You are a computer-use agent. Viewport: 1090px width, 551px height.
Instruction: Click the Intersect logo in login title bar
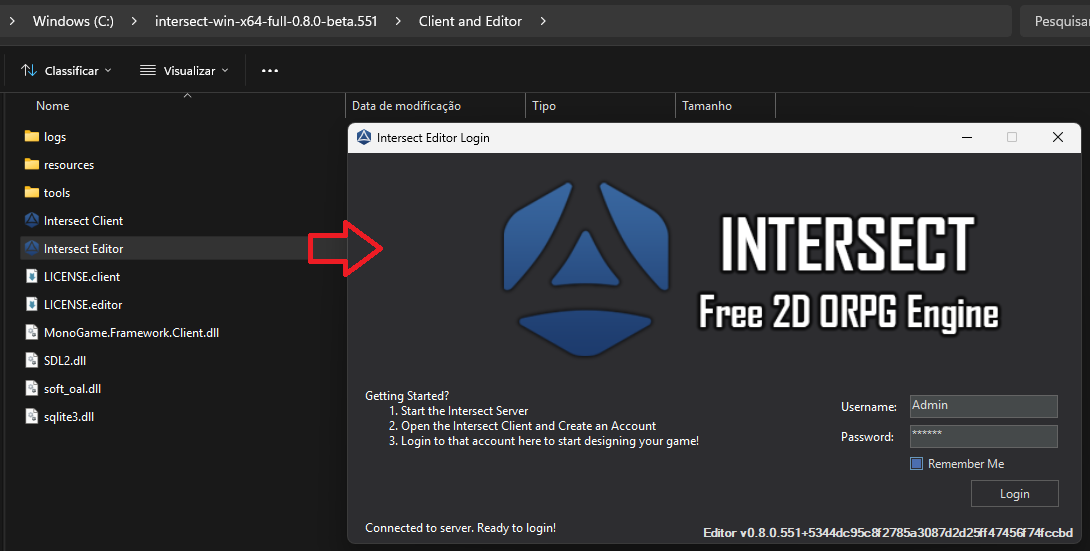pos(364,138)
